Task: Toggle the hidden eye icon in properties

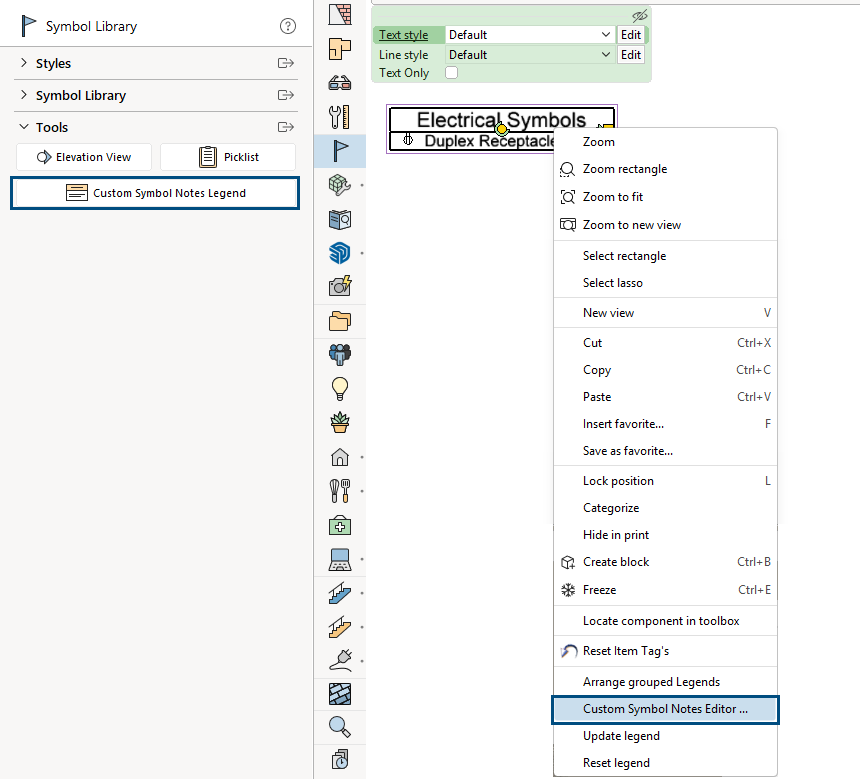Action: [x=640, y=15]
